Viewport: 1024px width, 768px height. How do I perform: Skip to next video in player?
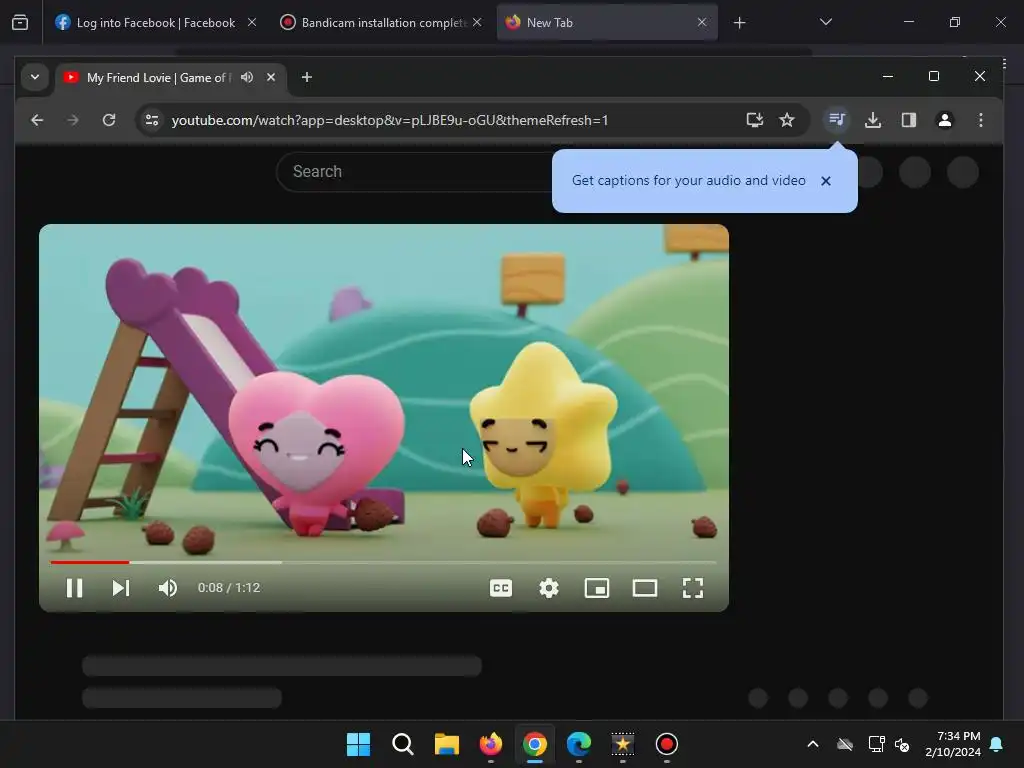click(x=121, y=588)
